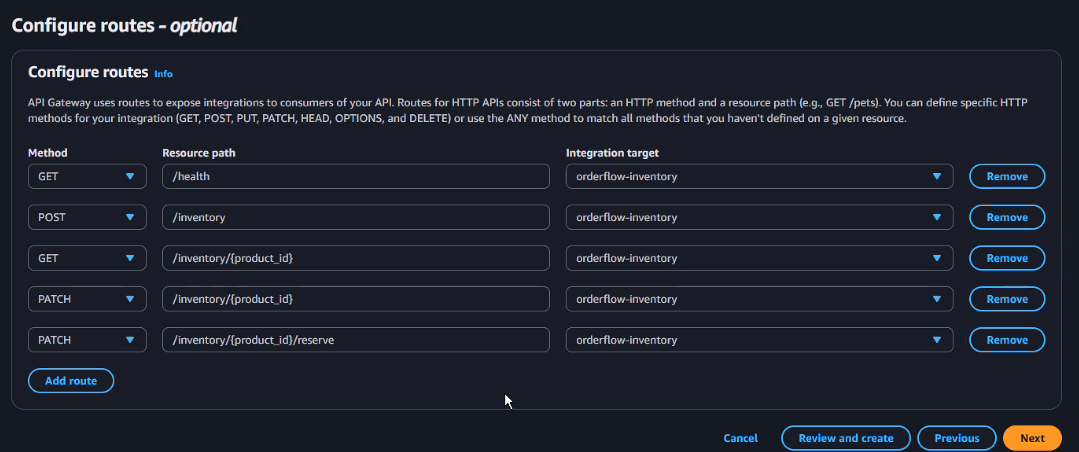Screen dimensions: 1079x452
Task: Open Method dropdown for /health route
Action: (87, 176)
